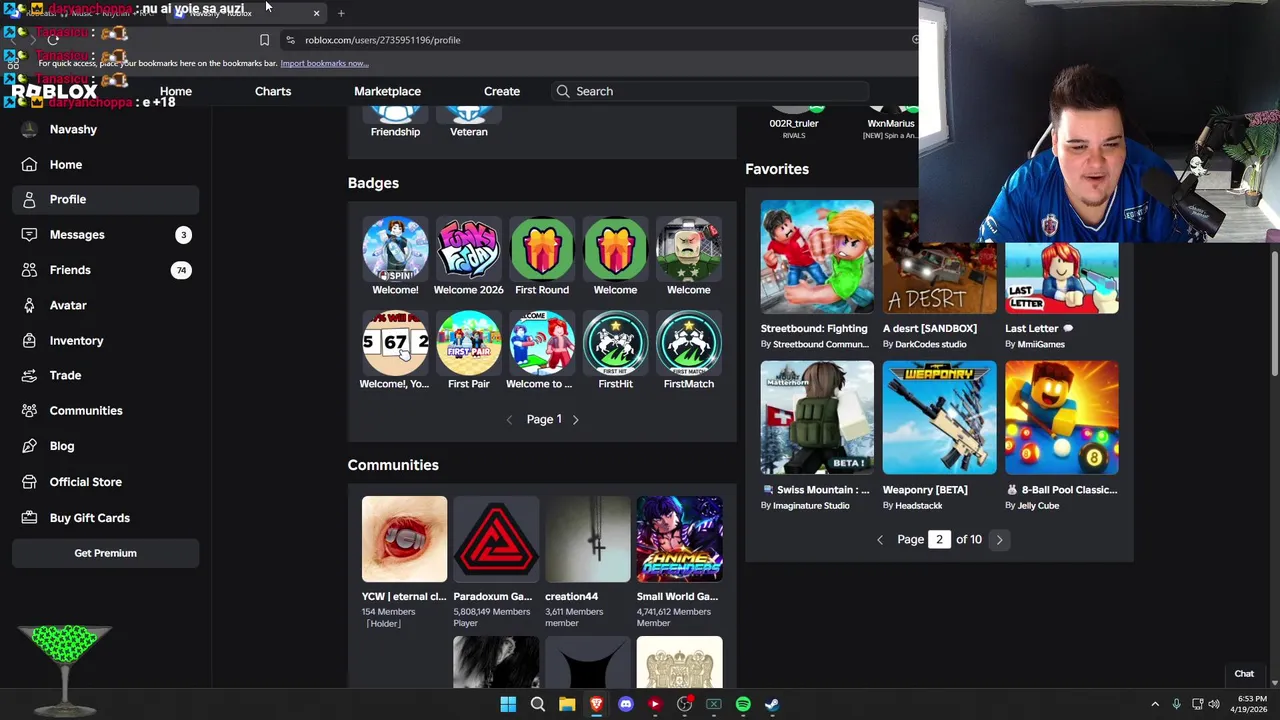Click the bookmark icon in address bar
This screenshot has width=1280, height=720.
[x=264, y=40]
